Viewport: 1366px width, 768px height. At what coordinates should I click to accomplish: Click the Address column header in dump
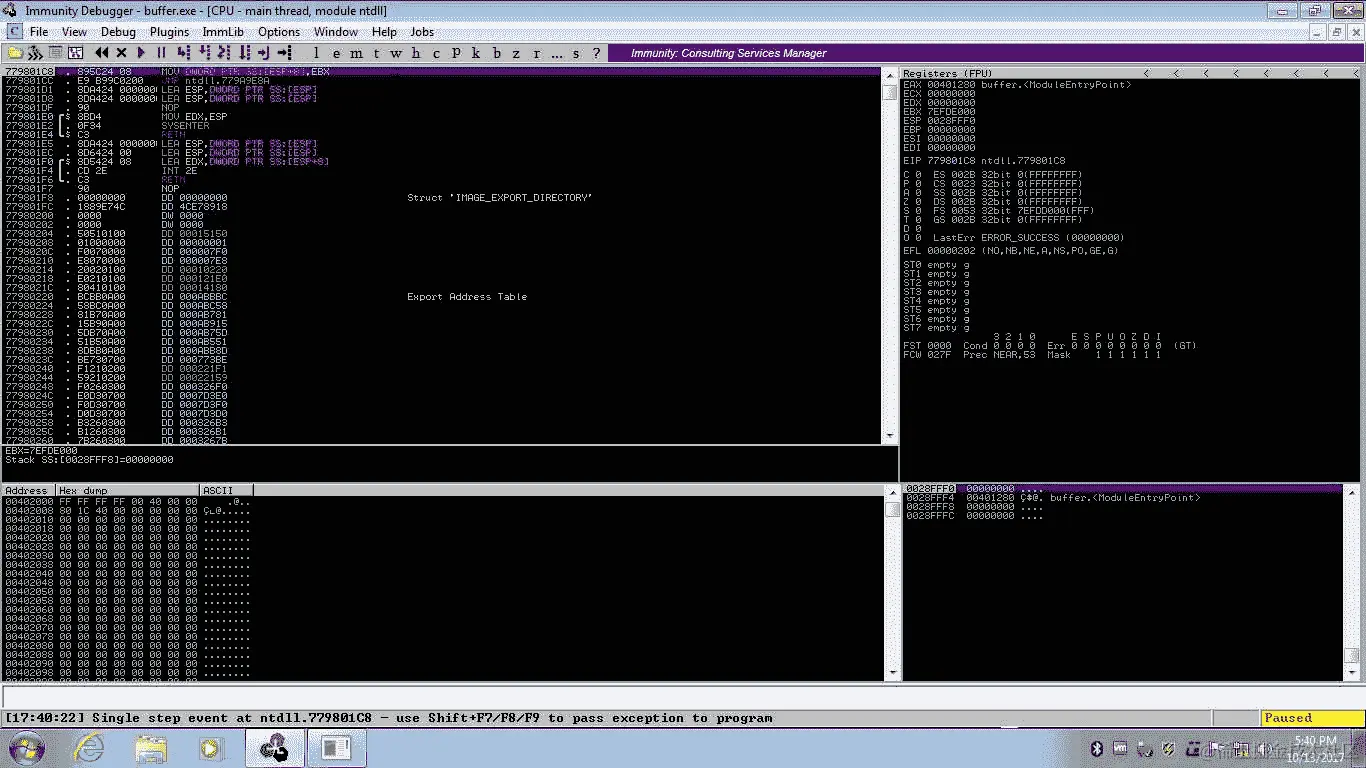point(26,490)
